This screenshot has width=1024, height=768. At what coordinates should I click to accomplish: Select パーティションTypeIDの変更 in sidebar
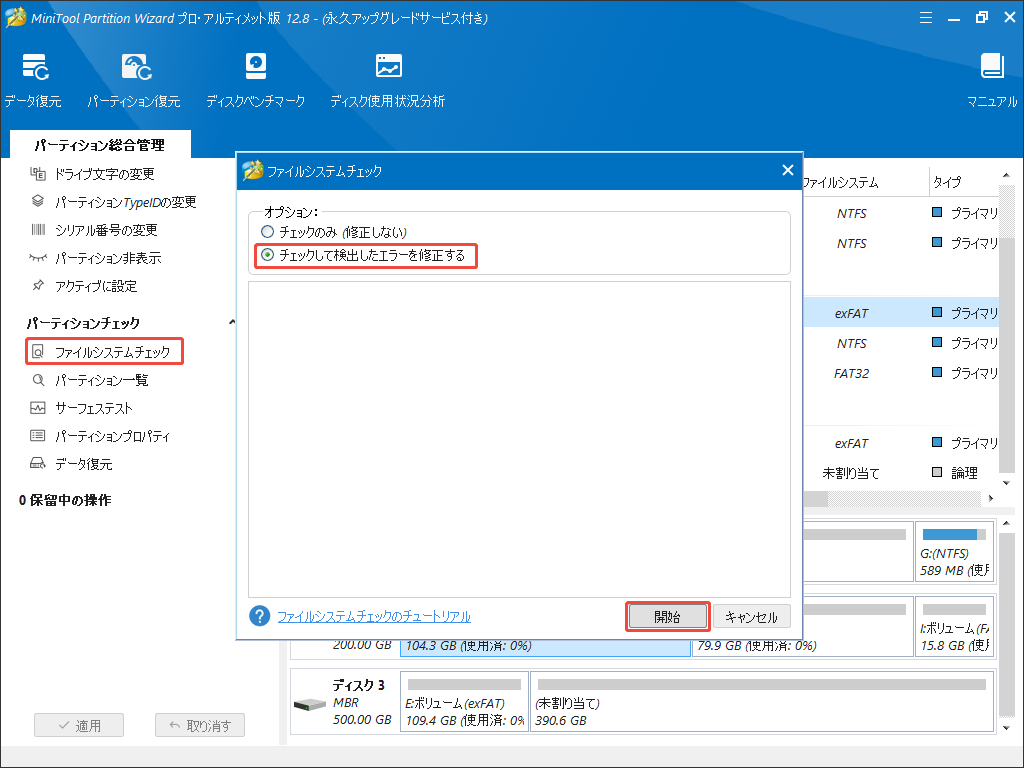tap(113, 202)
